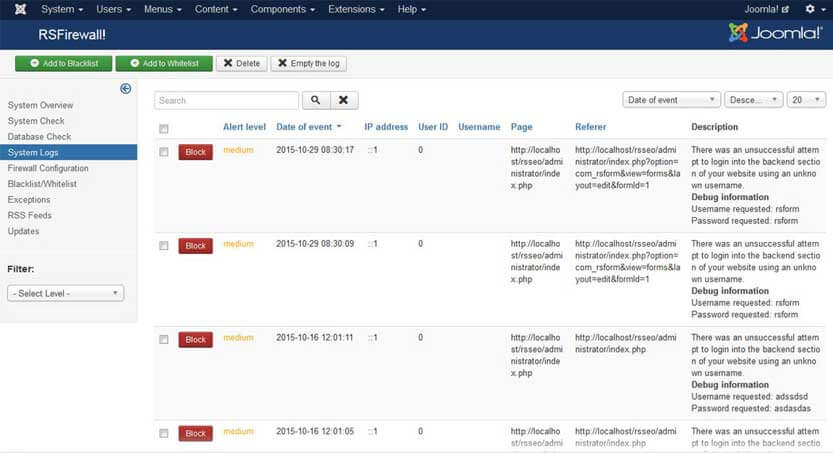Viewport: 833px width, 453px height.
Task: Go to Database Check in sidebar
Action: (39, 136)
